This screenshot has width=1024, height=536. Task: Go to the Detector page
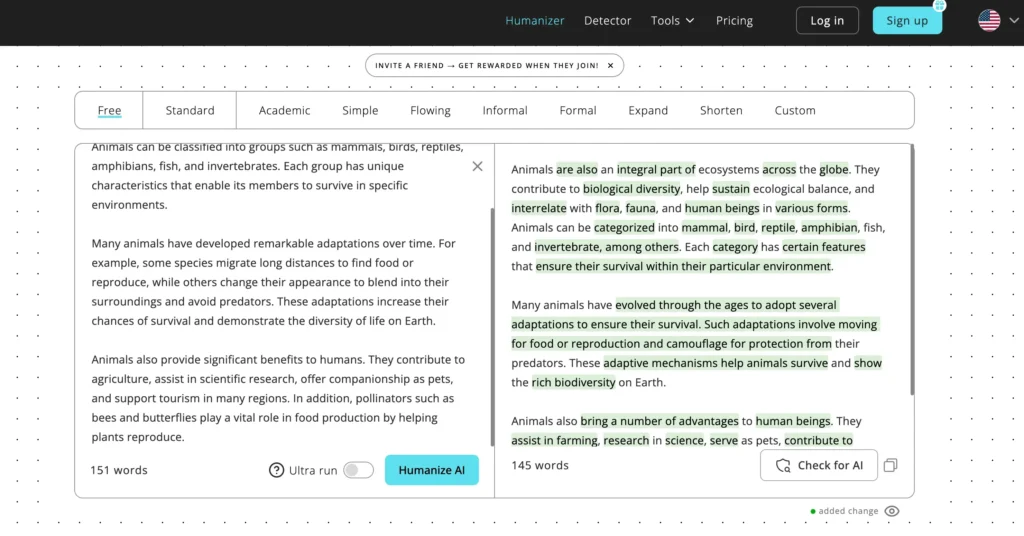(x=607, y=20)
